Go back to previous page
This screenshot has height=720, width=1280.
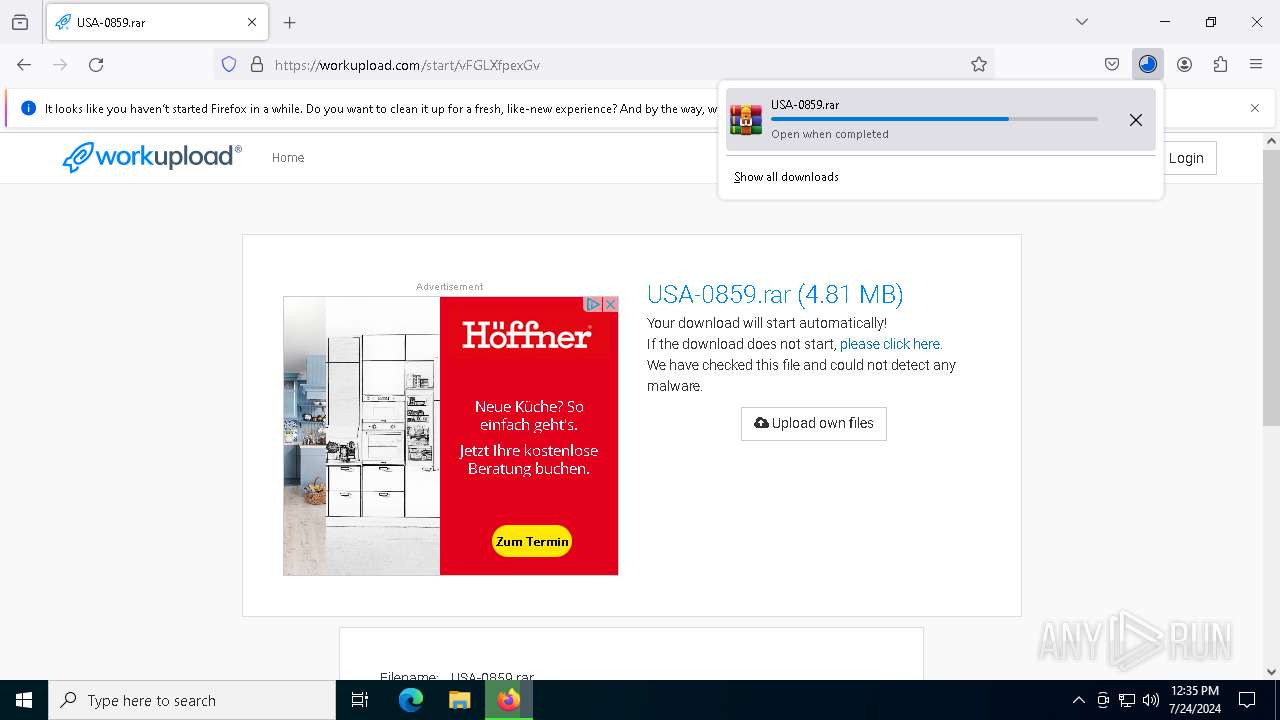point(24,64)
